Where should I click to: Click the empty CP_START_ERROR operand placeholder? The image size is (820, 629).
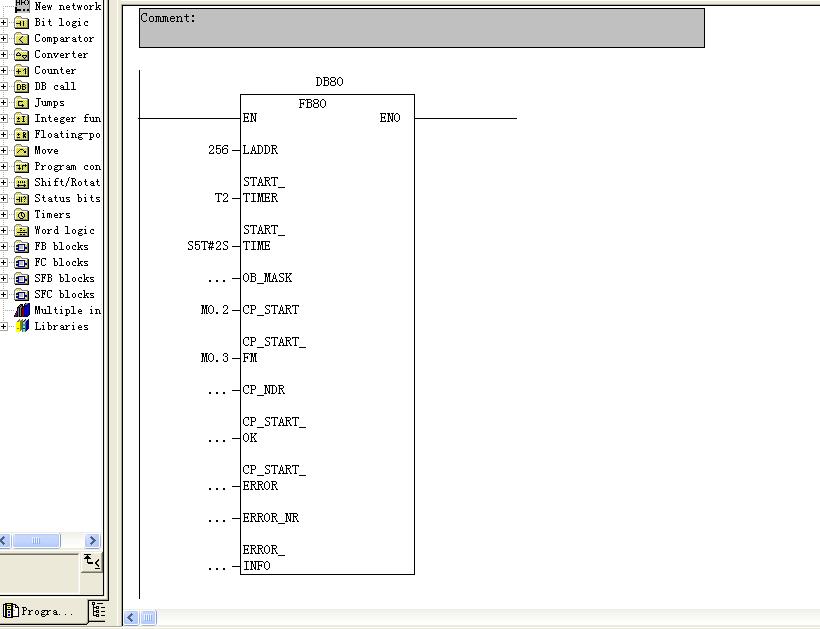pyautogui.click(x=217, y=487)
